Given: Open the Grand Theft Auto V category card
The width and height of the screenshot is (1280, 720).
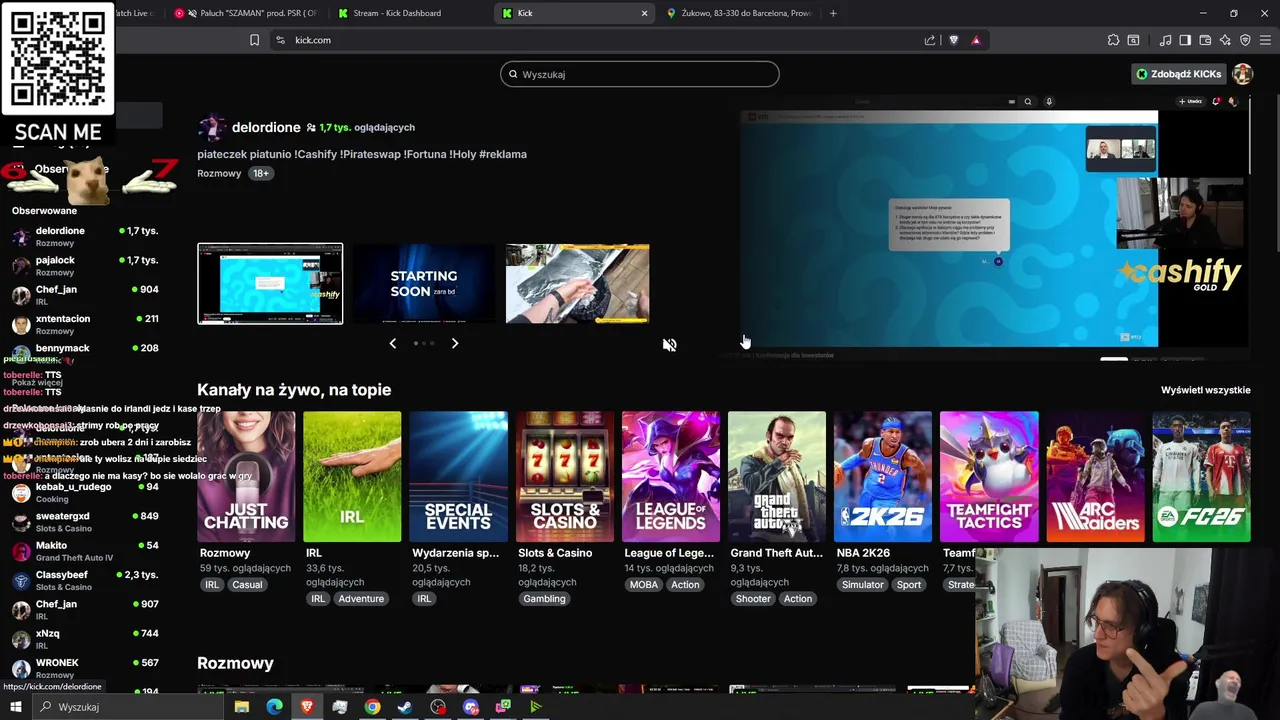Looking at the screenshot, I should point(776,477).
